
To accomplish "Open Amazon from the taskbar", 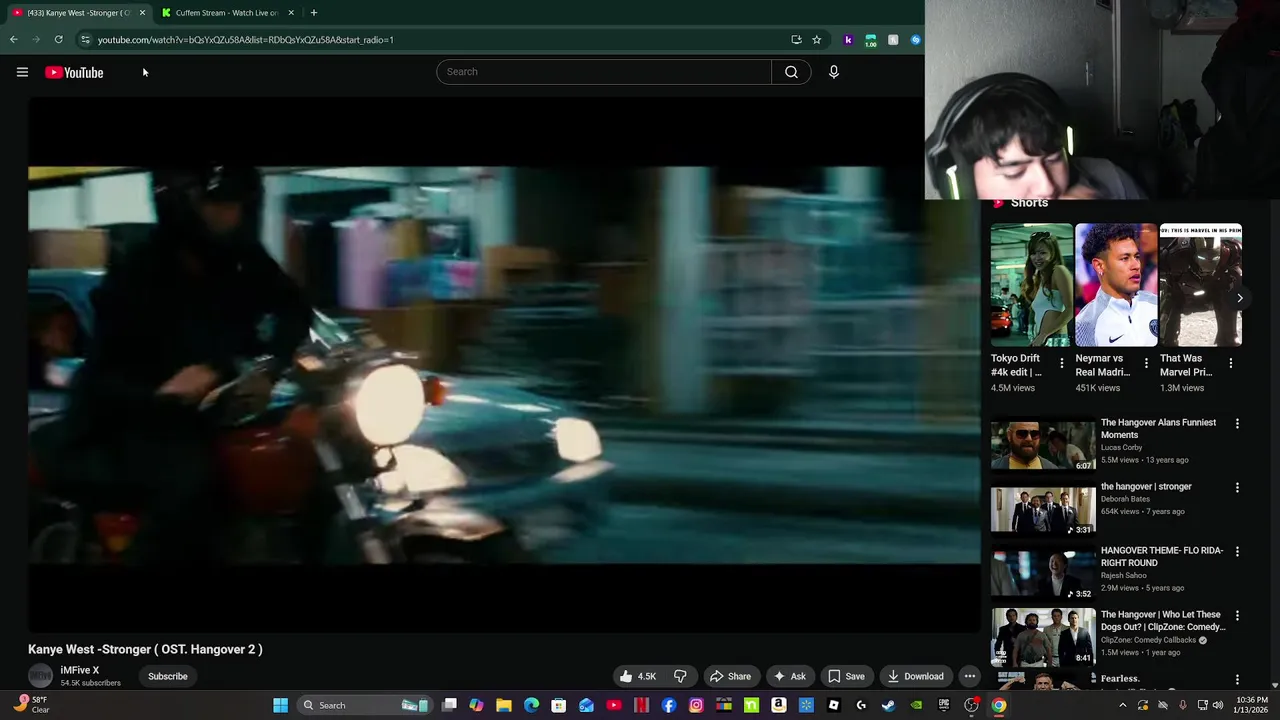I will [778, 706].
